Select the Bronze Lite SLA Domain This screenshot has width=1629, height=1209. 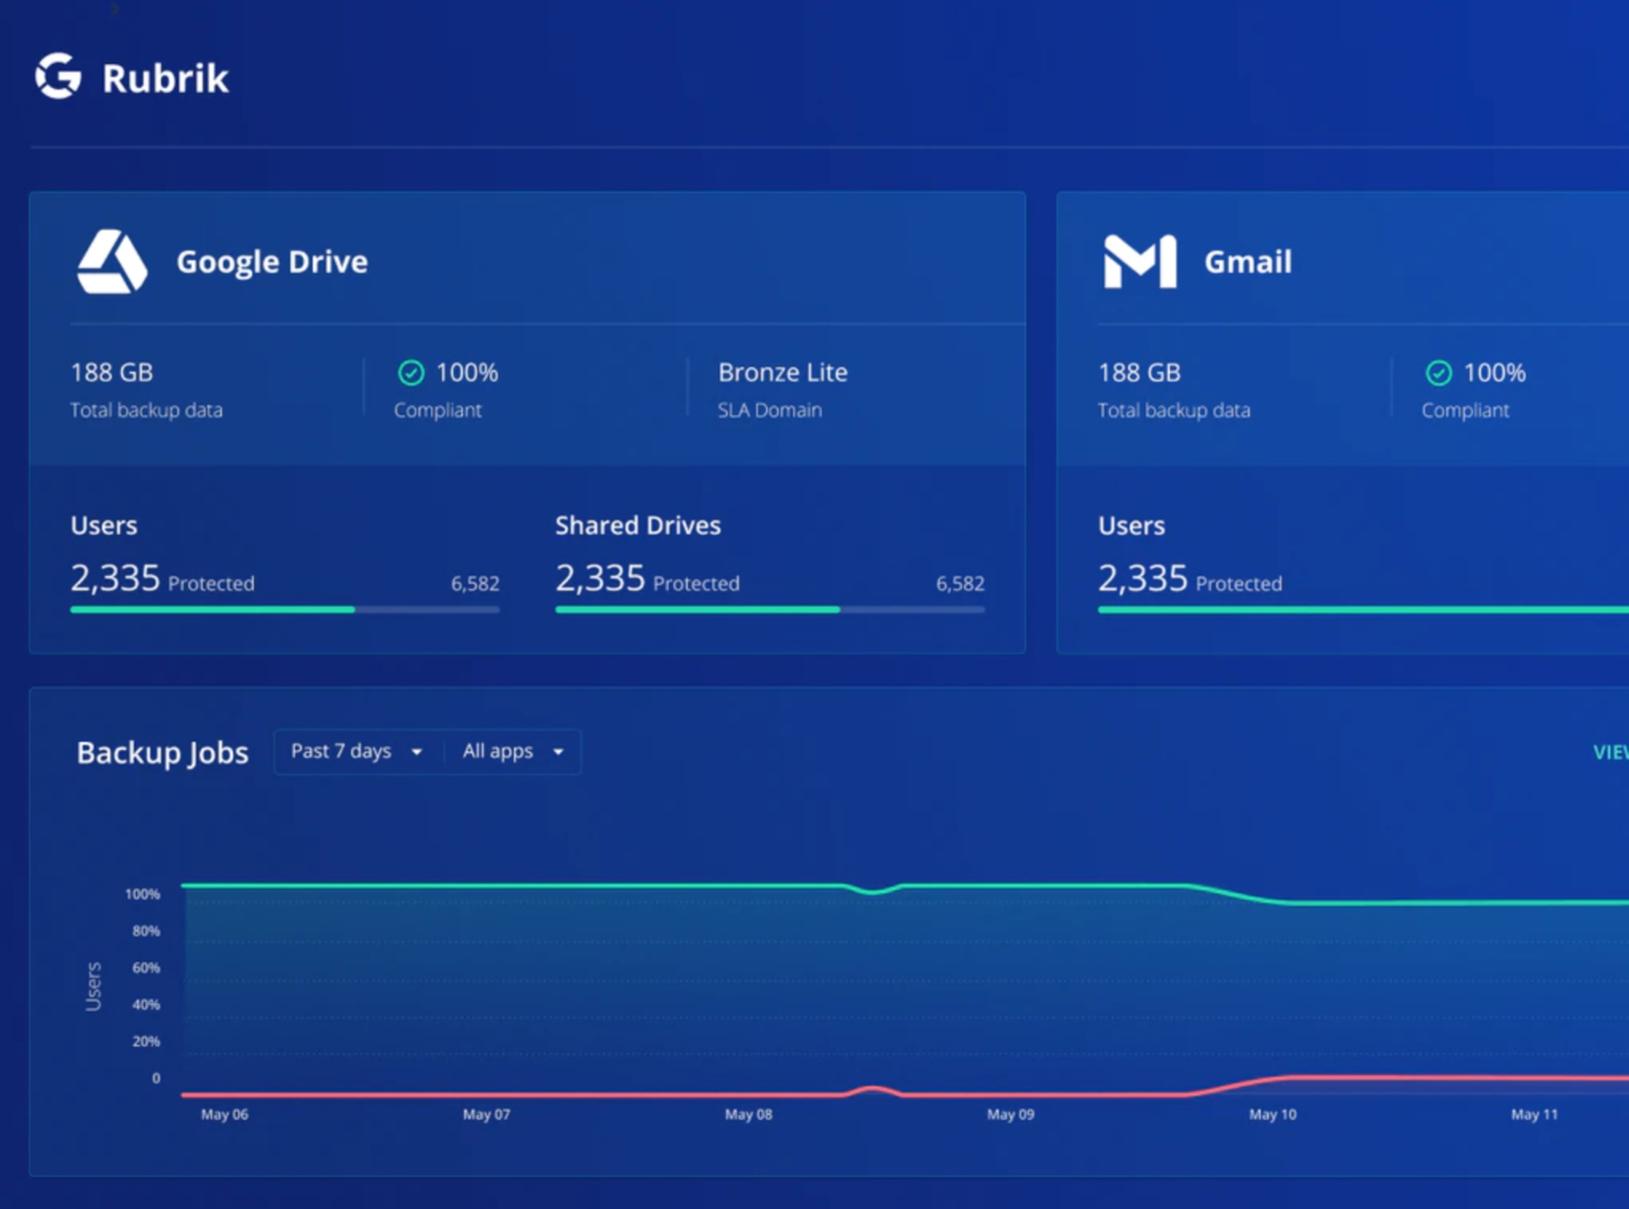782,373
